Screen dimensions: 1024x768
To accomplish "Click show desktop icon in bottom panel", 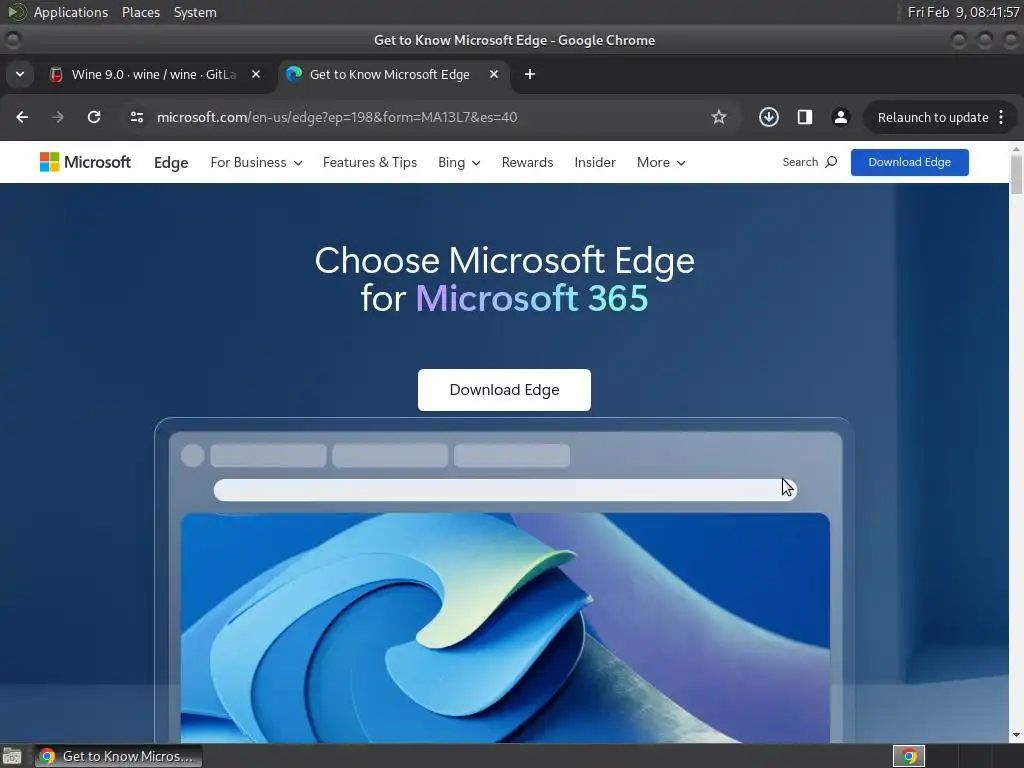I will pyautogui.click(x=12, y=756).
